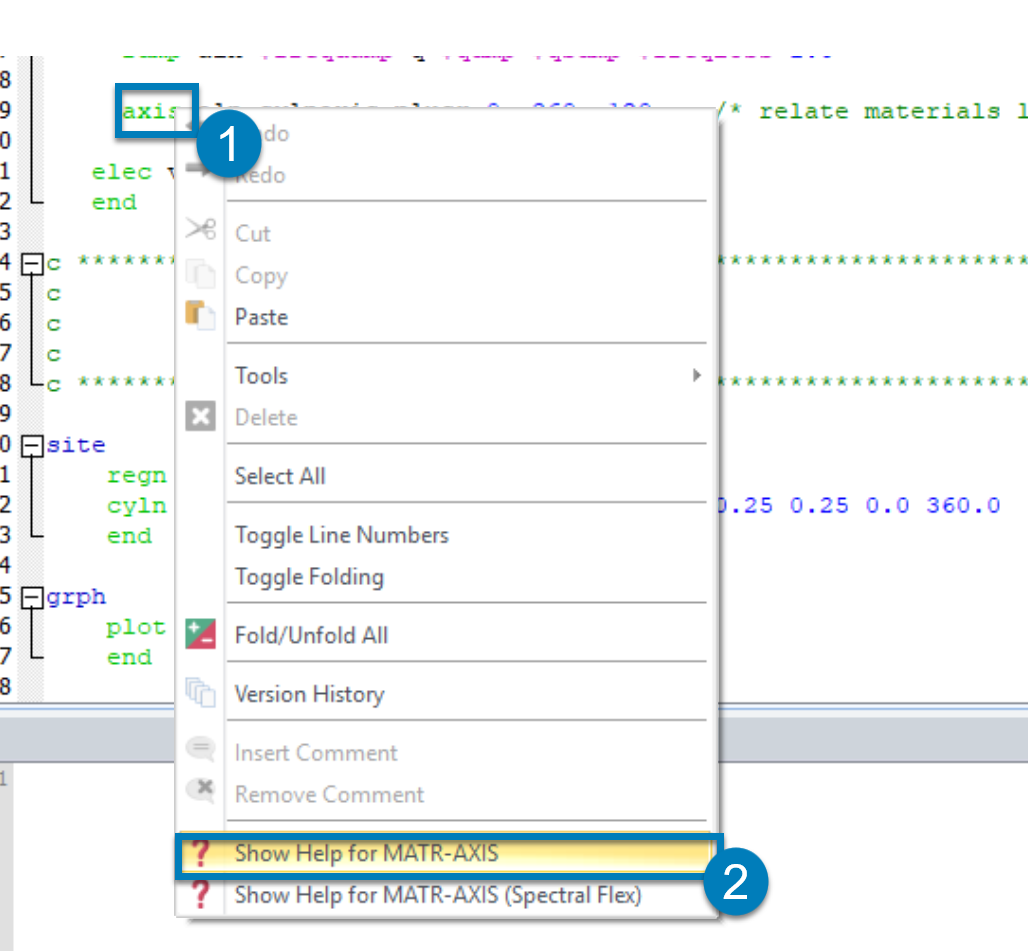Click the Copy pages icon
Image resolution: width=1028 pixels, height=951 pixels.
(200, 273)
